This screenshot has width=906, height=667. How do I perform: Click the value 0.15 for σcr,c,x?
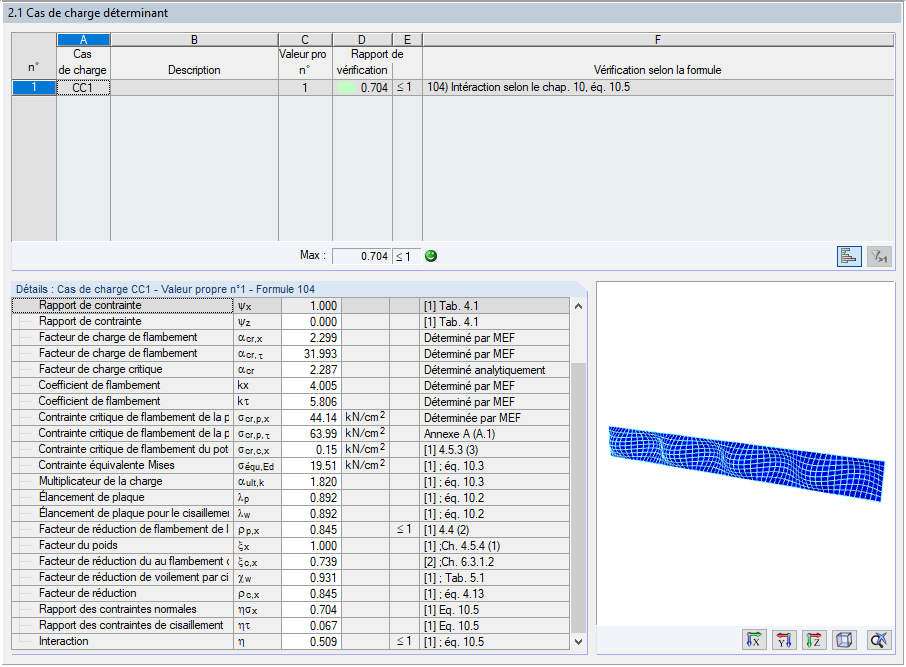click(311, 450)
